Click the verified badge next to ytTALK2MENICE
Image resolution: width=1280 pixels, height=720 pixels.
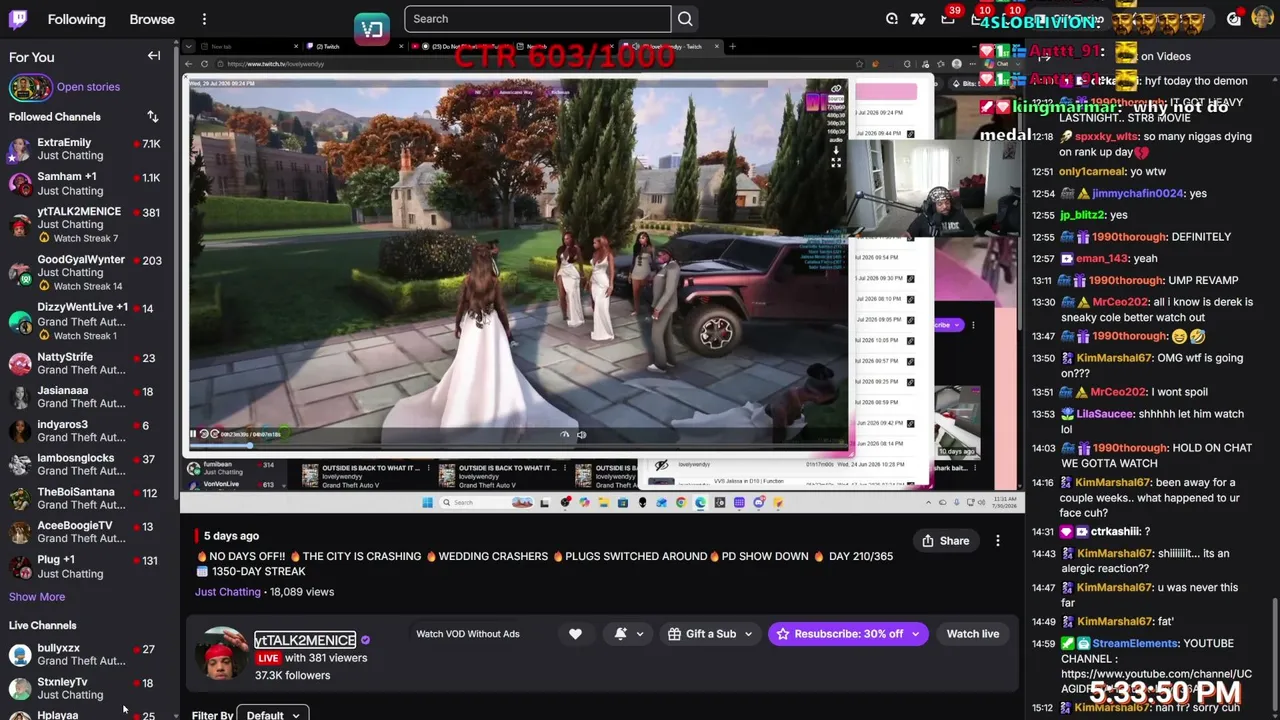[x=365, y=640]
